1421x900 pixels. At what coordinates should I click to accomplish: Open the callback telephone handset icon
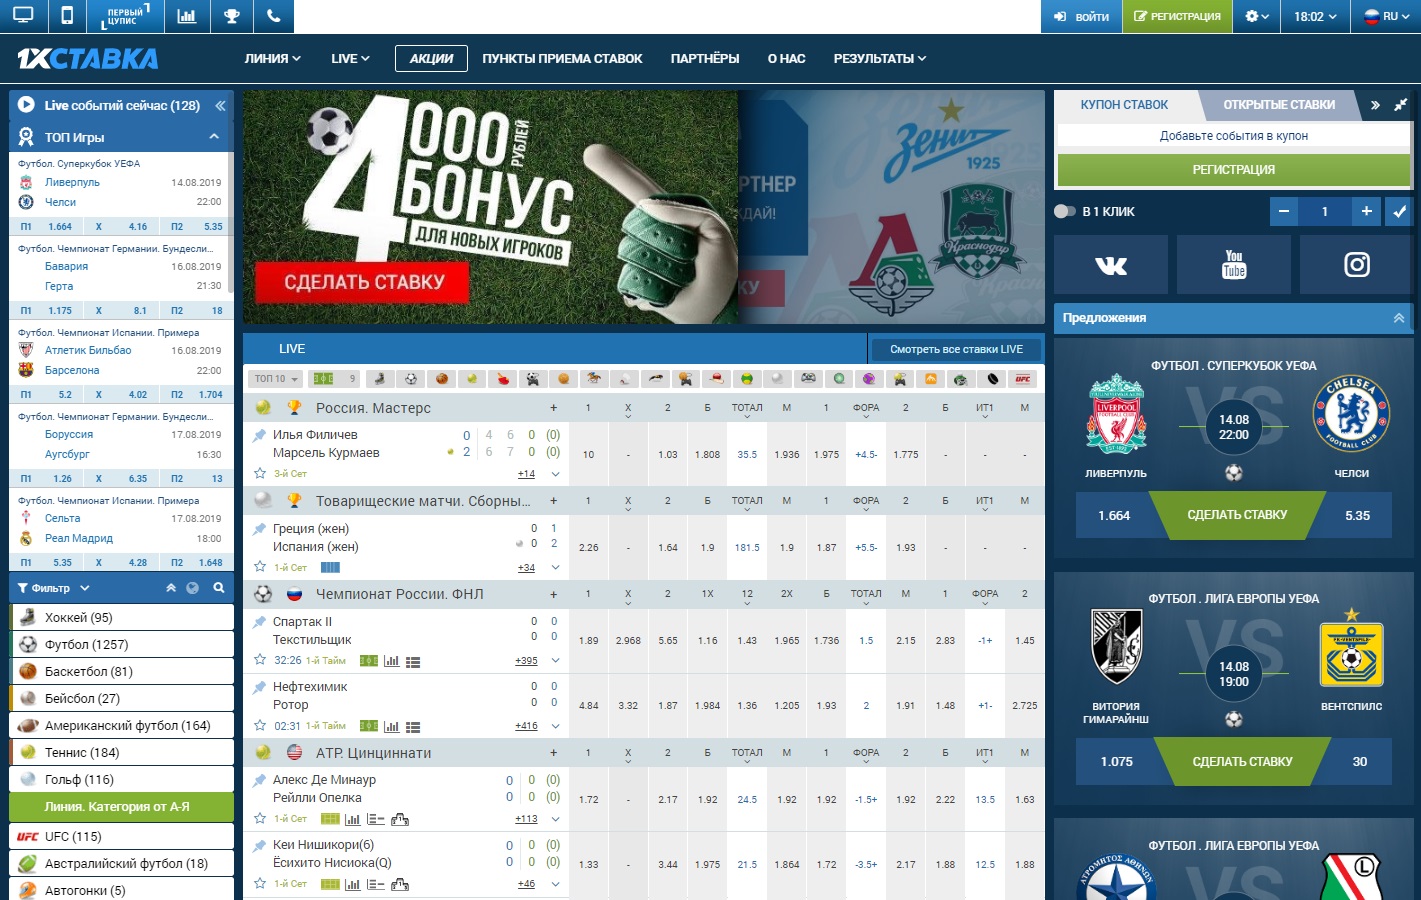pos(274,16)
